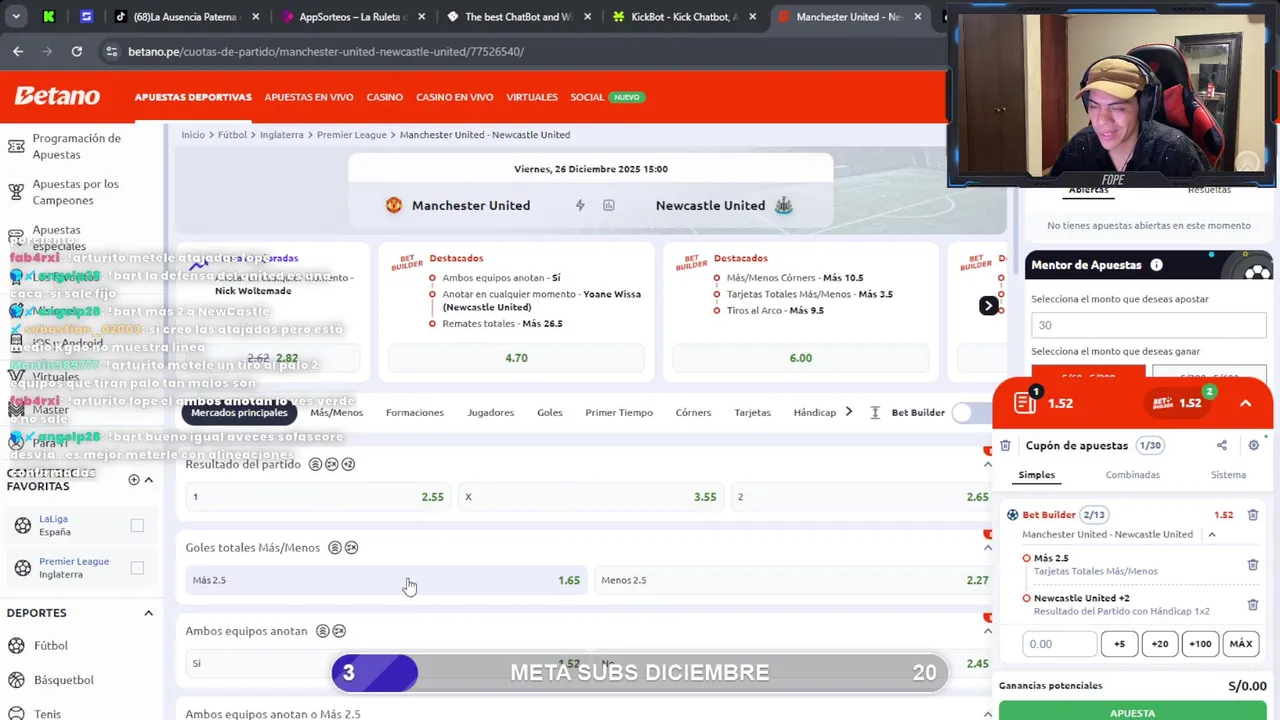Click Newcastle United crest icon
This screenshot has width=1280, height=720.
coord(784,205)
